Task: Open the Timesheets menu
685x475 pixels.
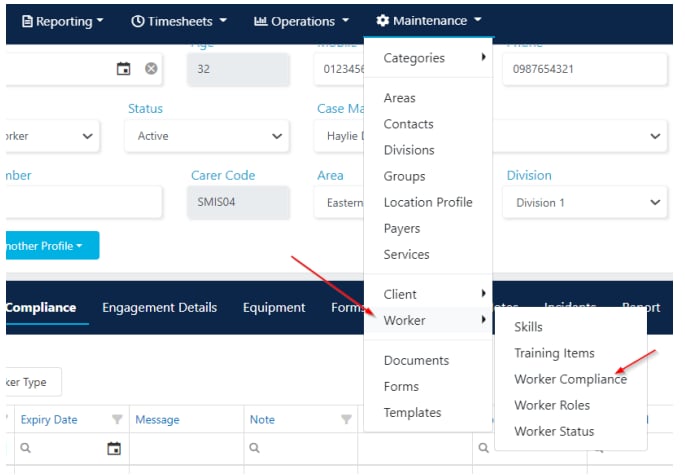Action: coord(179,21)
